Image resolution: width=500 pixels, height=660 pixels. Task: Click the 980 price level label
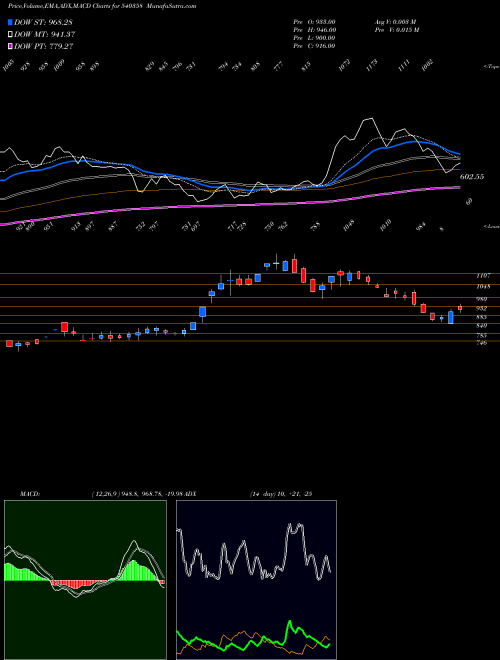click(481, 299)
